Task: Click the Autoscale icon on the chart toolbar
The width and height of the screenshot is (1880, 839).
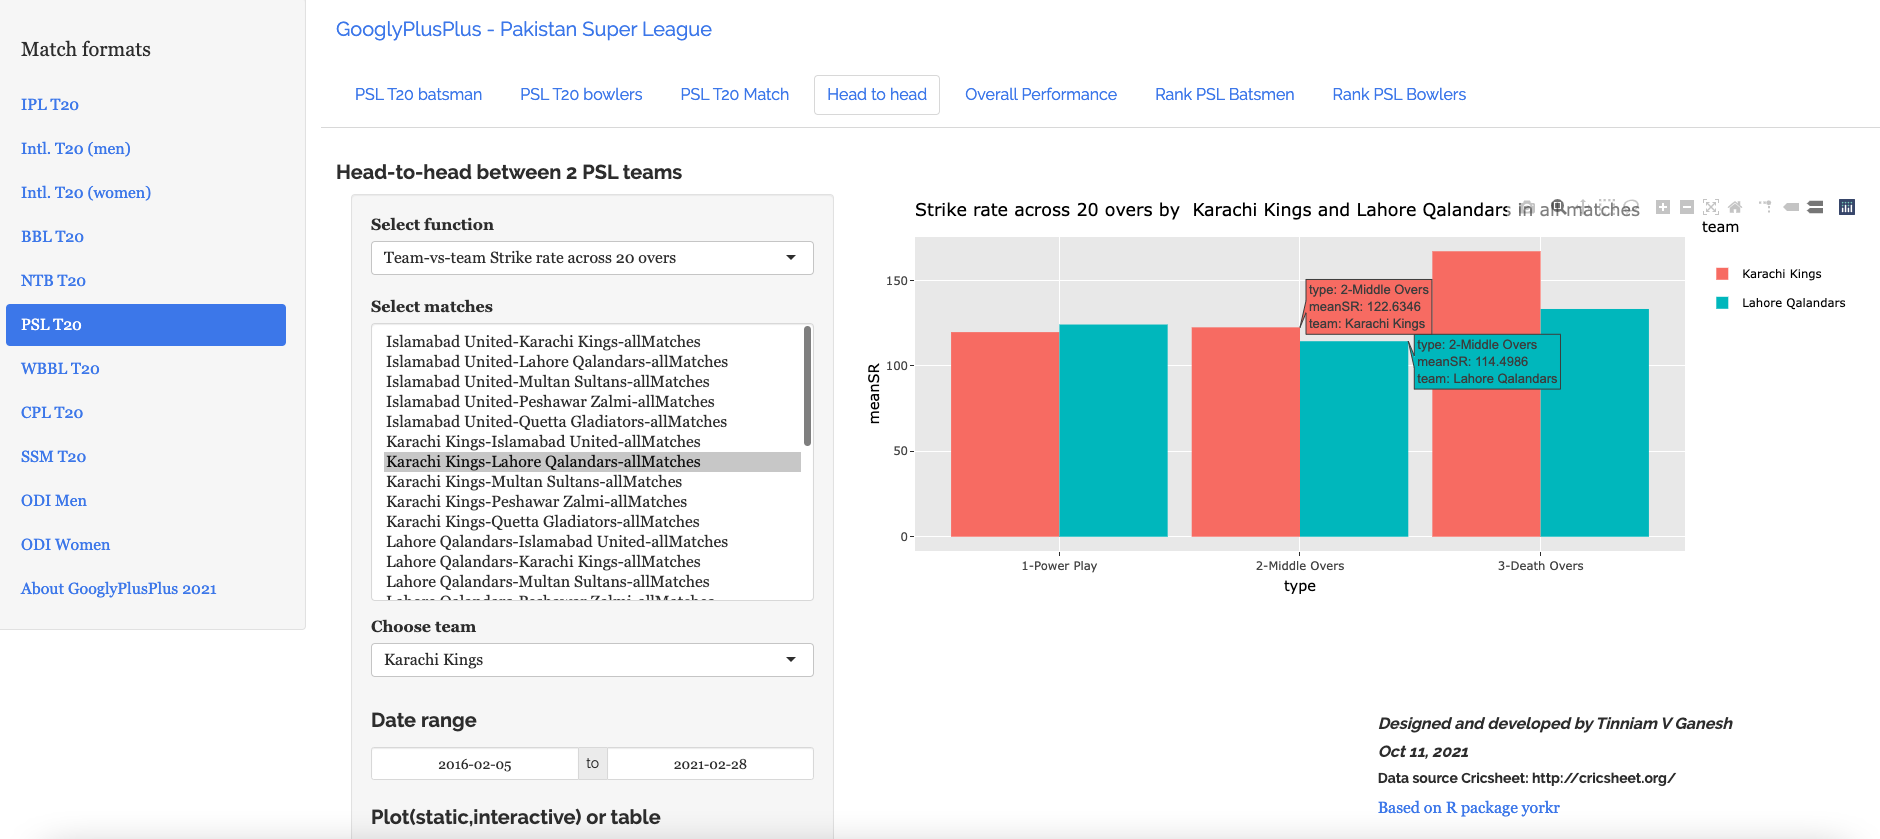Action: 1711,207
